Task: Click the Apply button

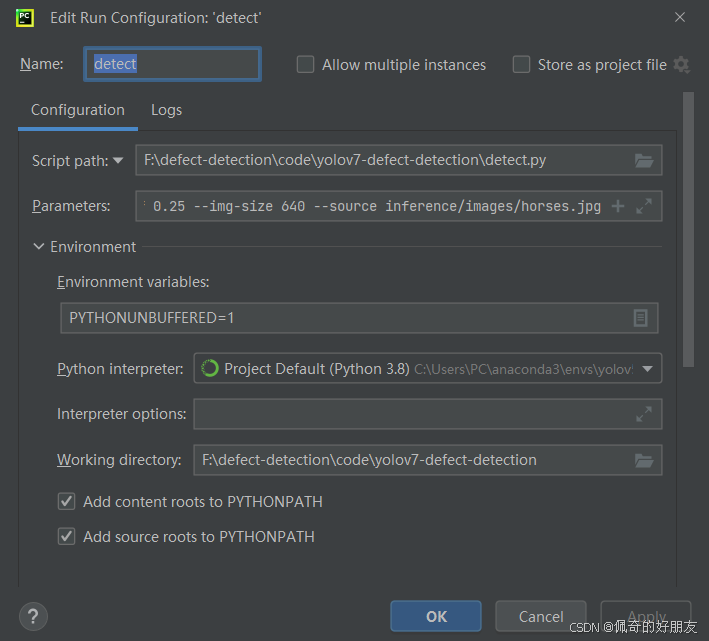Action: (x=646, y=617)
